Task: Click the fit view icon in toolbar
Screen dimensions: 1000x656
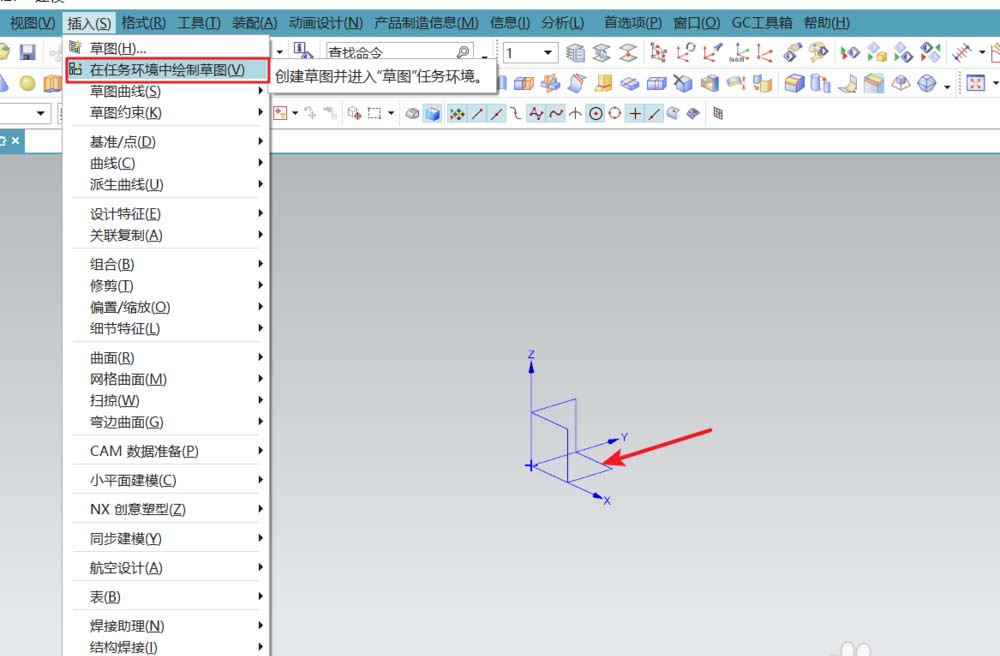Action: (974, 84)
